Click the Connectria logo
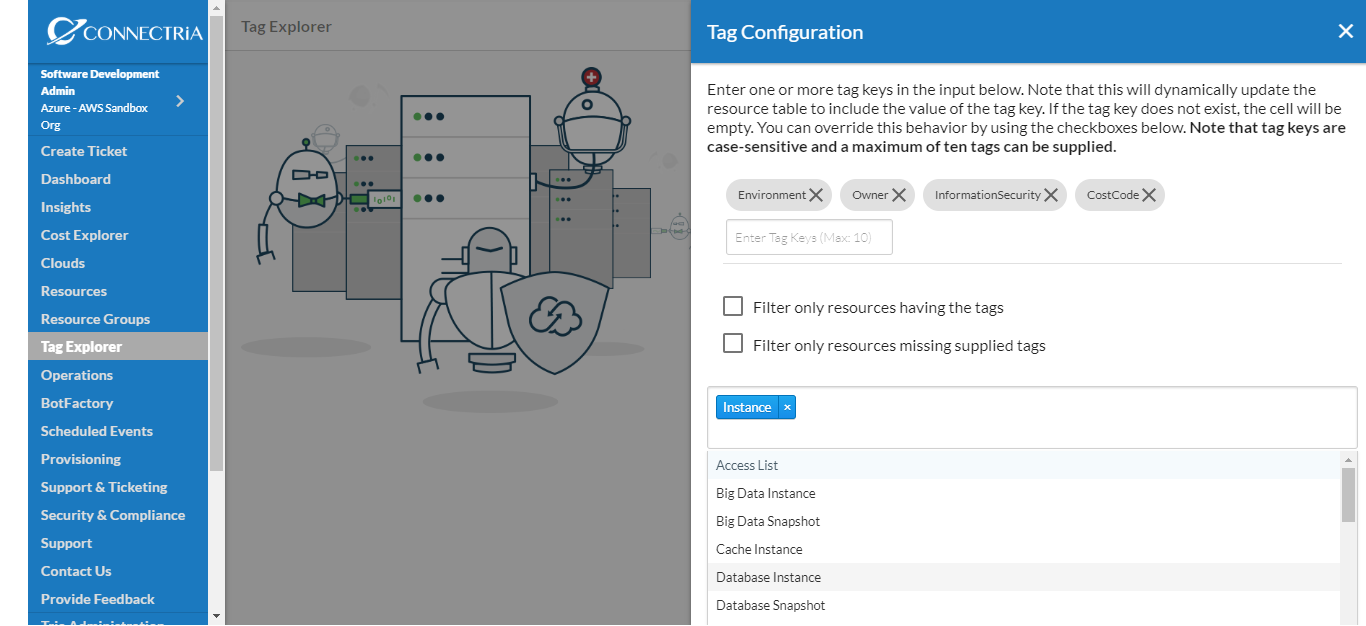This screenshot has width=1366, height=626. click(x=124, y=32)
